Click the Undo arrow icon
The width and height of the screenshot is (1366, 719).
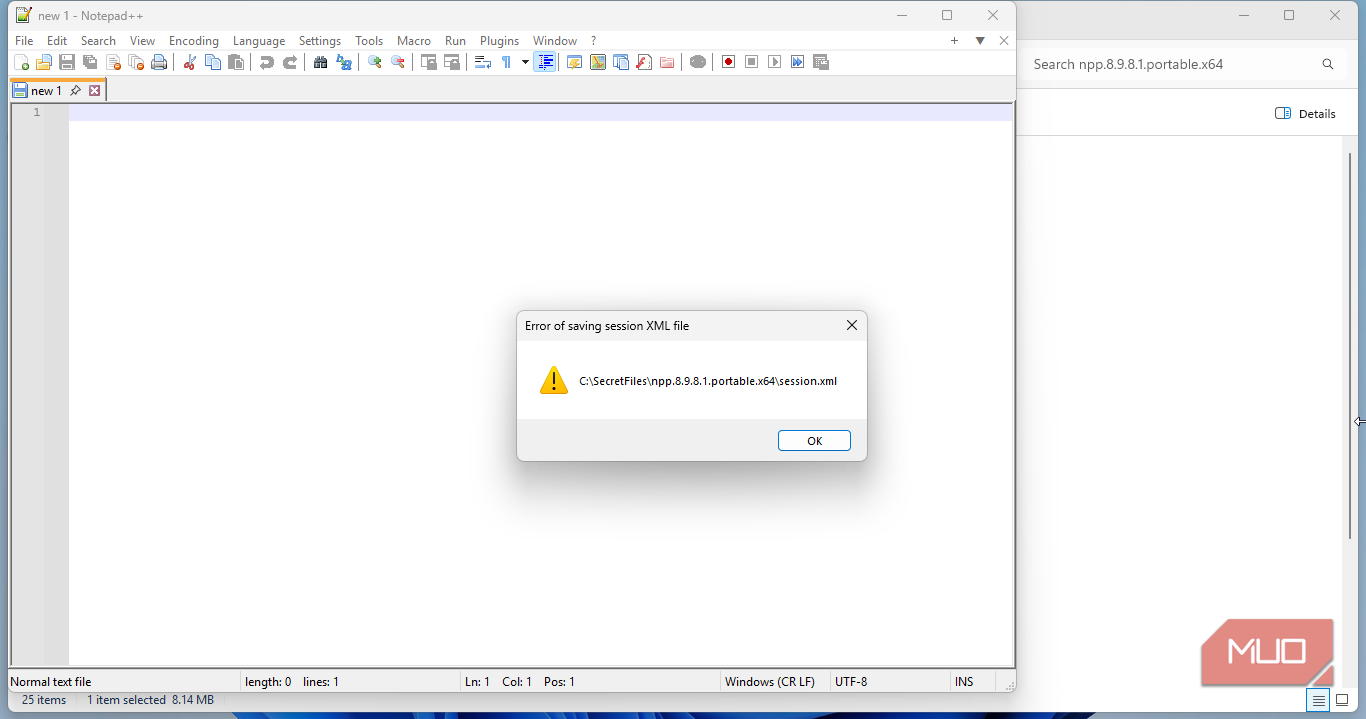pos(266,62)
